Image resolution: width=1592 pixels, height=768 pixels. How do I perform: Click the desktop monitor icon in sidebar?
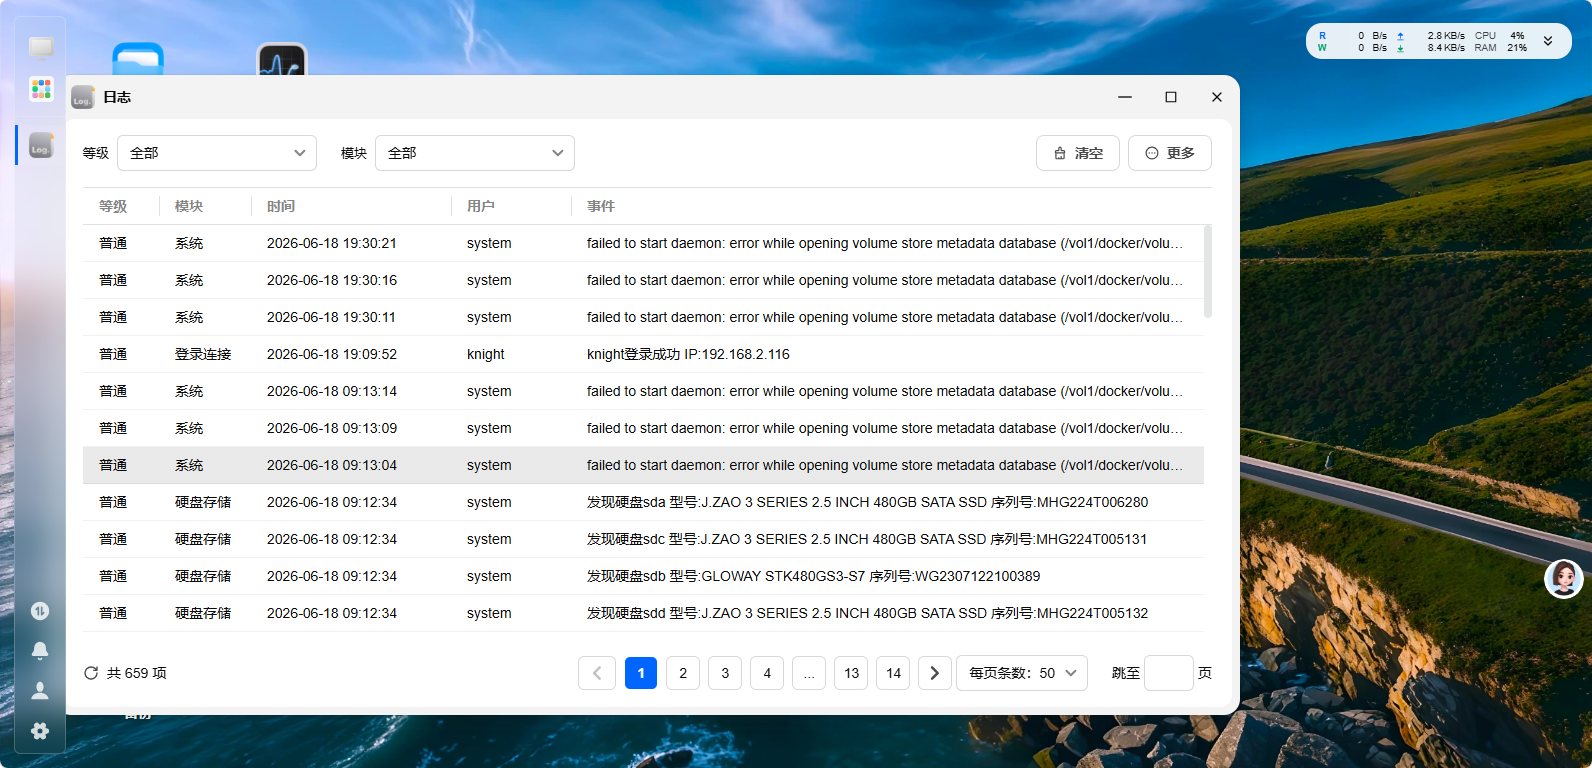pos(41,47)
